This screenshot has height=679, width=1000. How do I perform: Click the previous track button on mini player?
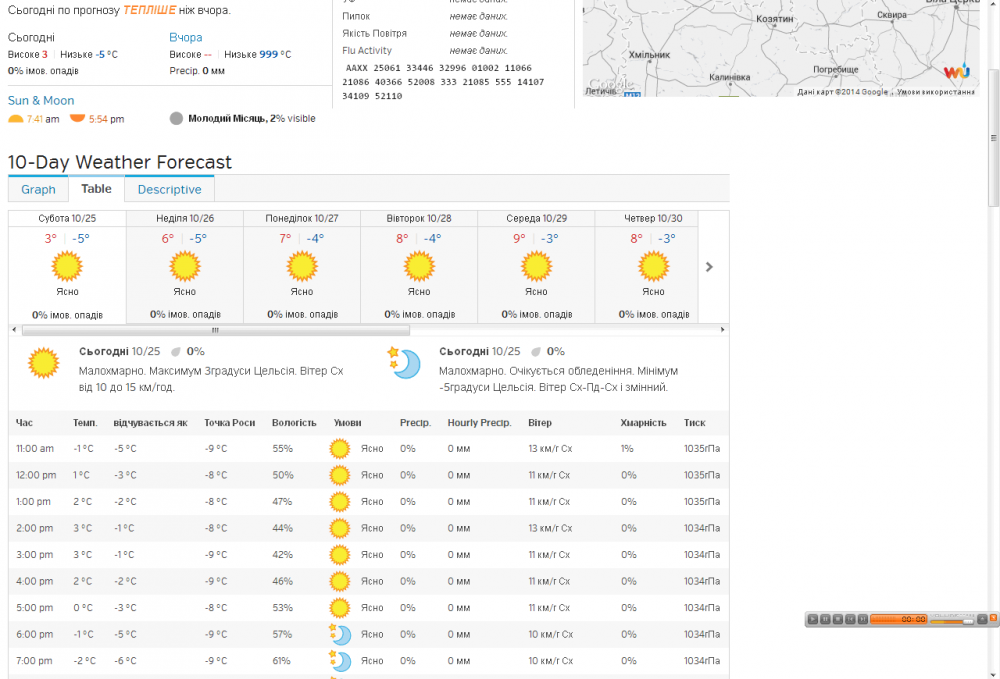[850, 619]
